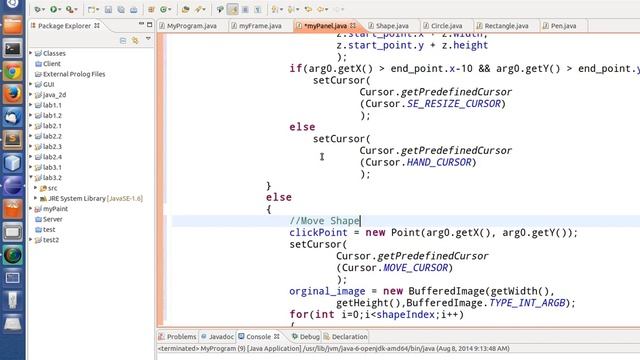Toggle Block Selection mode
The width and height of the screenshot is (640, 360).
245,9
